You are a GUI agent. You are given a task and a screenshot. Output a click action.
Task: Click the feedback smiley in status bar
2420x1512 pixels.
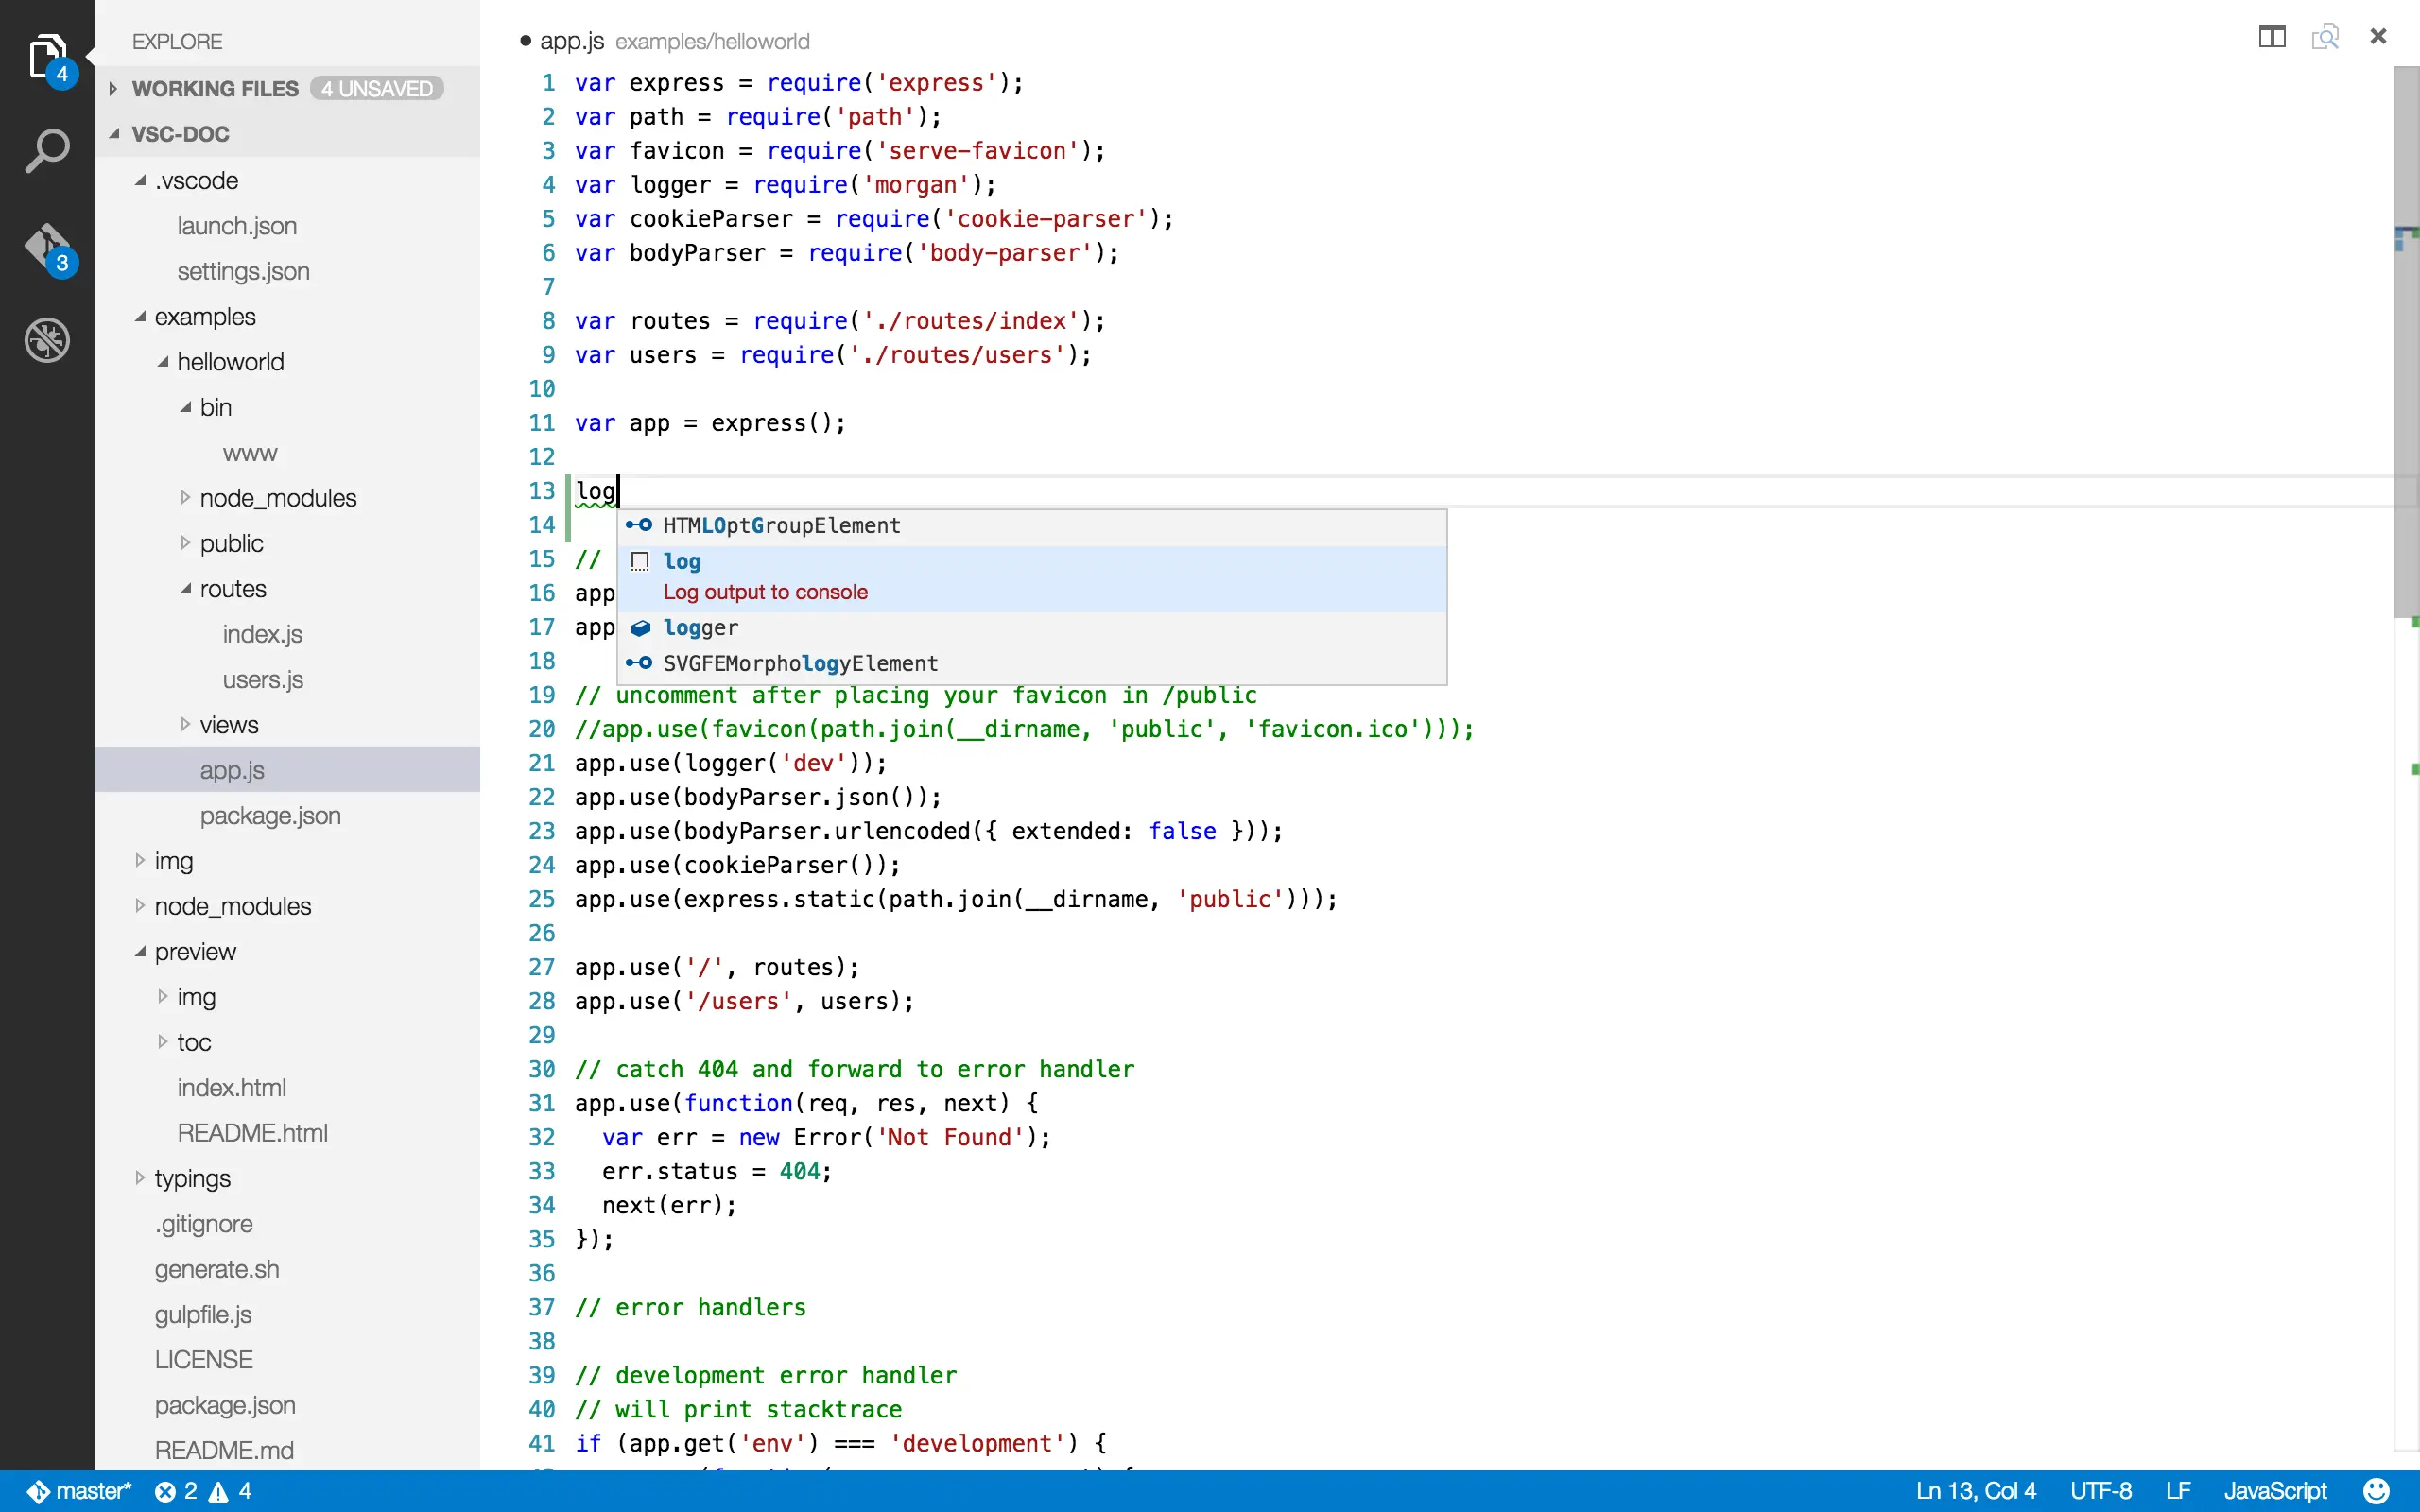click(x=2377, y=1491)
